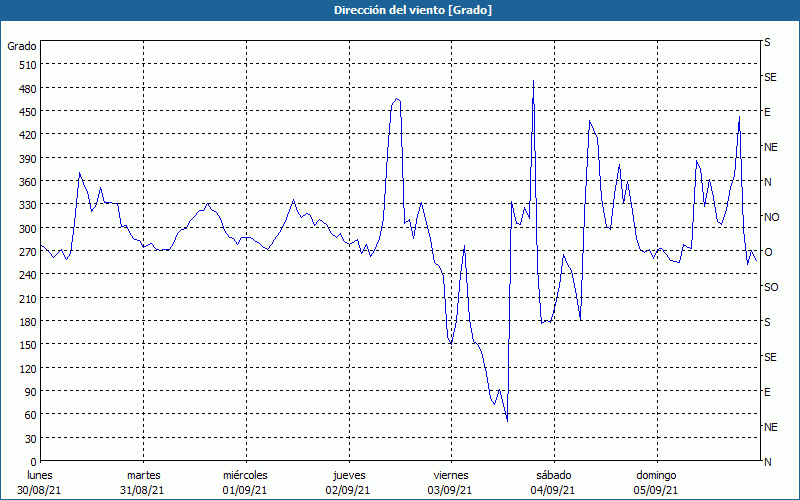Image resolution: width=800 pixels, height=500 pixels.
Task: Select the "N" compass label level with 360
Action: click(768, 182)
